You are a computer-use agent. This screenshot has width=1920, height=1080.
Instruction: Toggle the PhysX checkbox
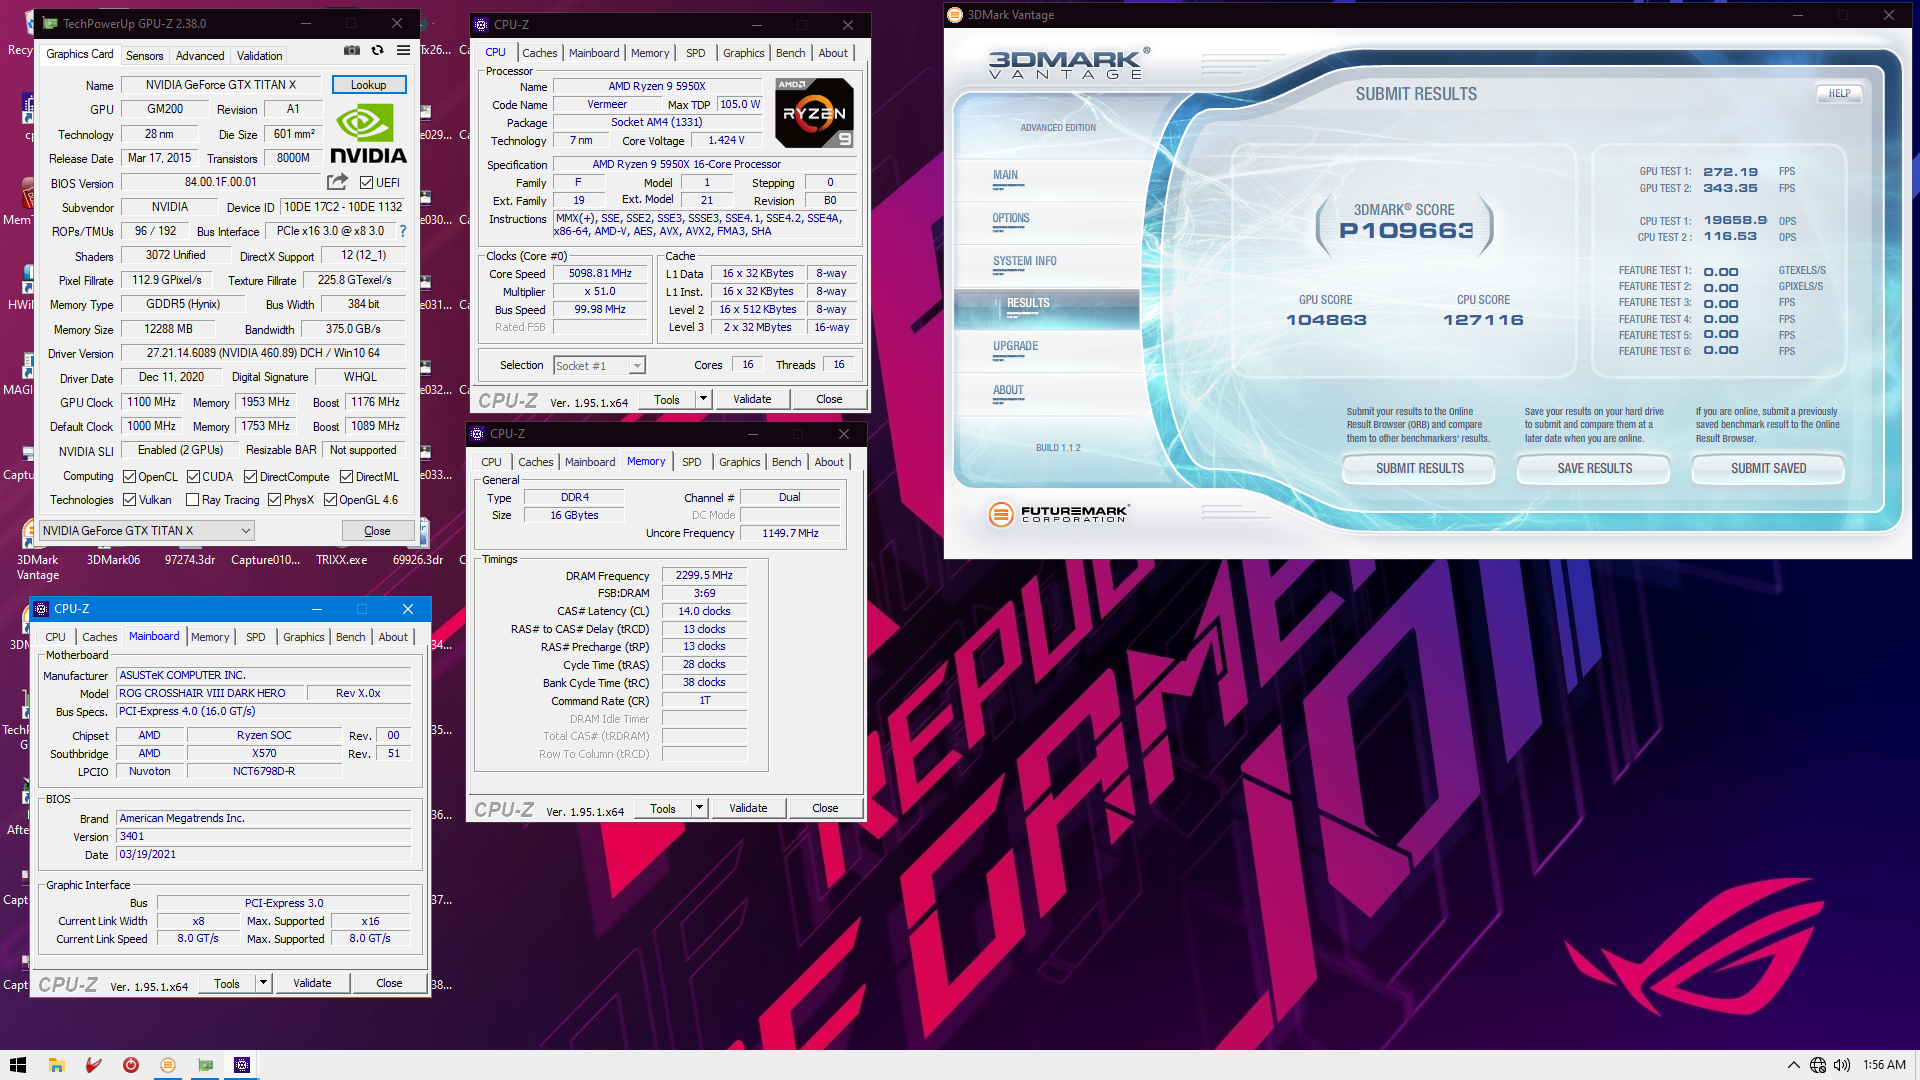pyautogui.click(x=274, y=500)
